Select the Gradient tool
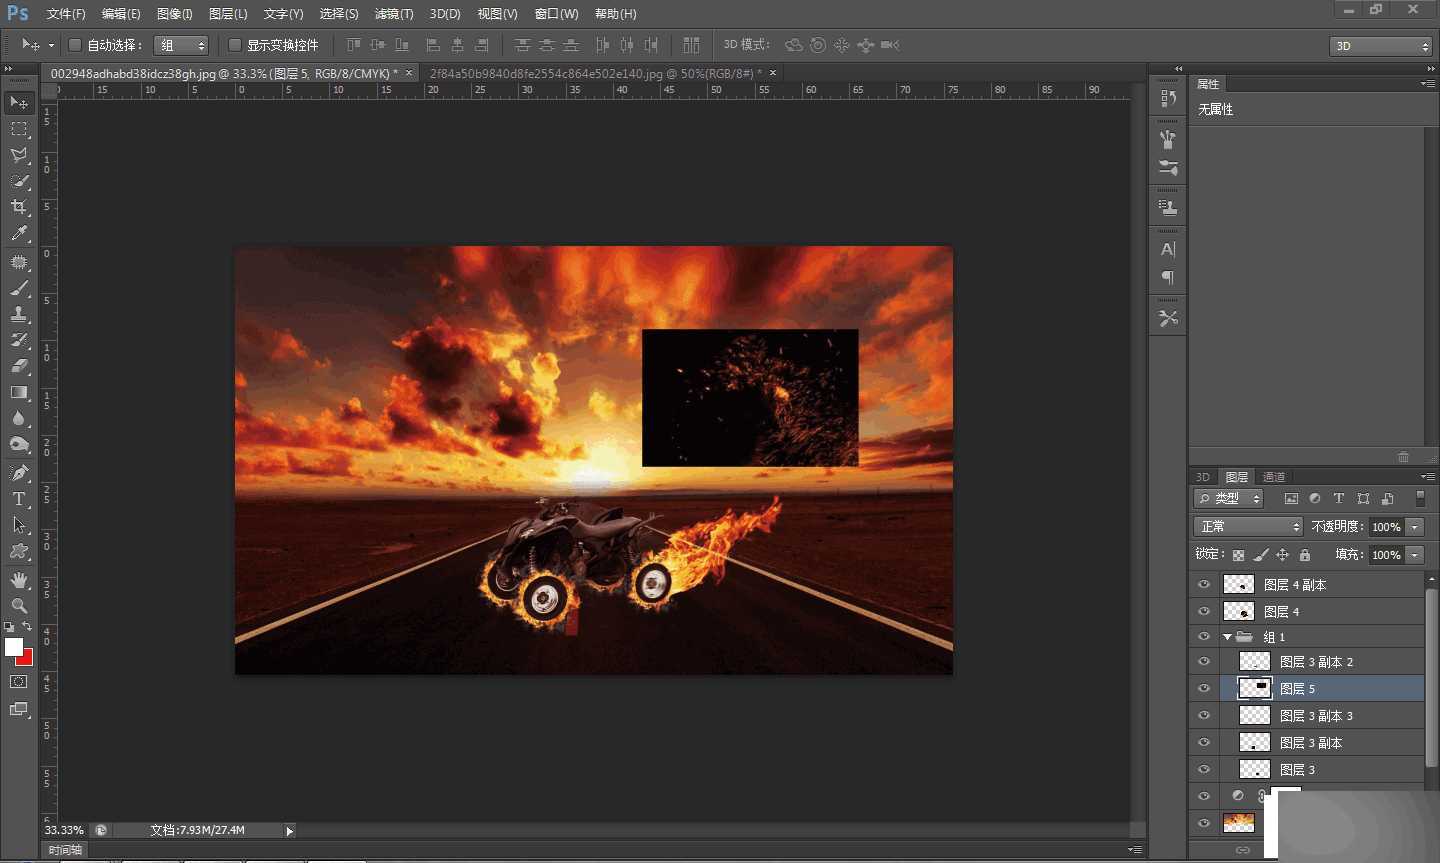 (x=19, y=392)
